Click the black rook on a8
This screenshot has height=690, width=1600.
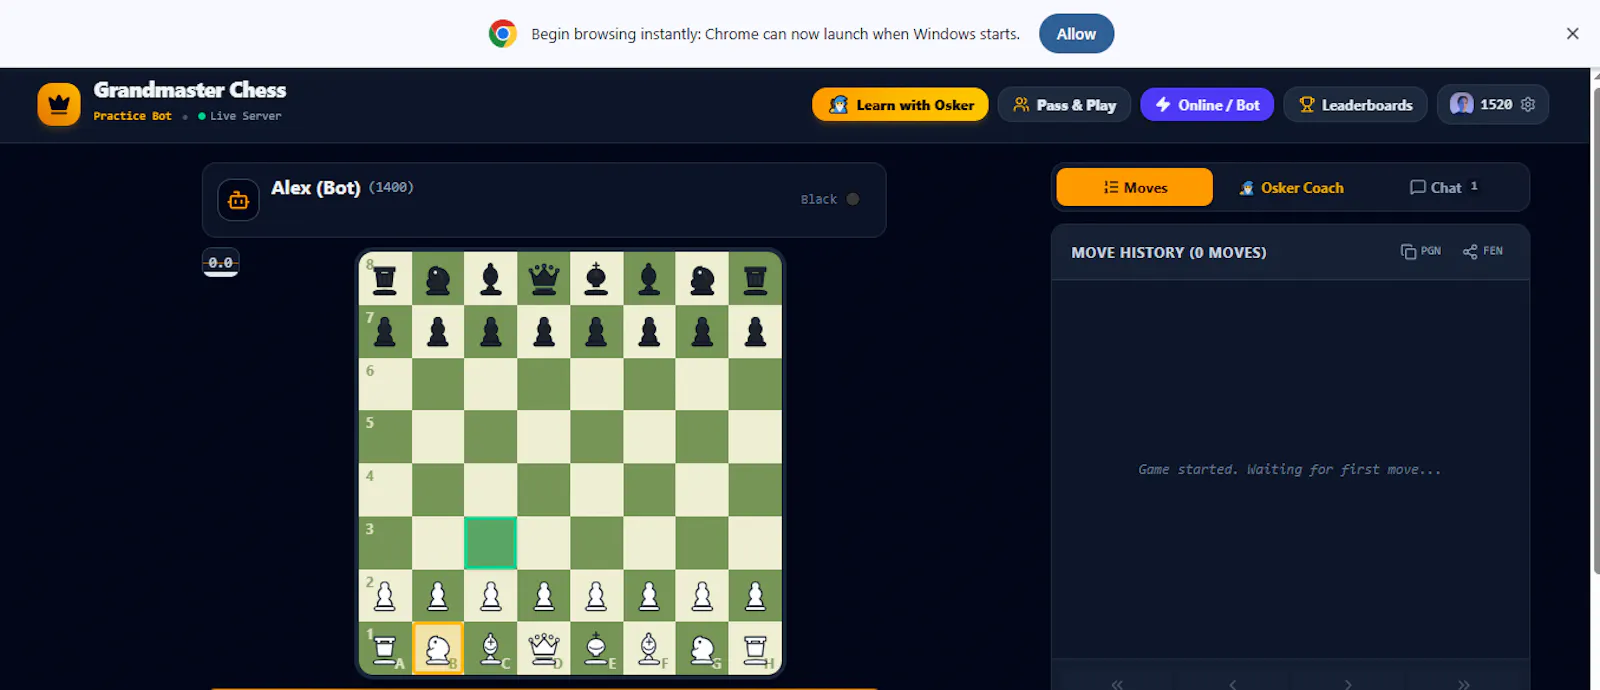coord(385,279)
